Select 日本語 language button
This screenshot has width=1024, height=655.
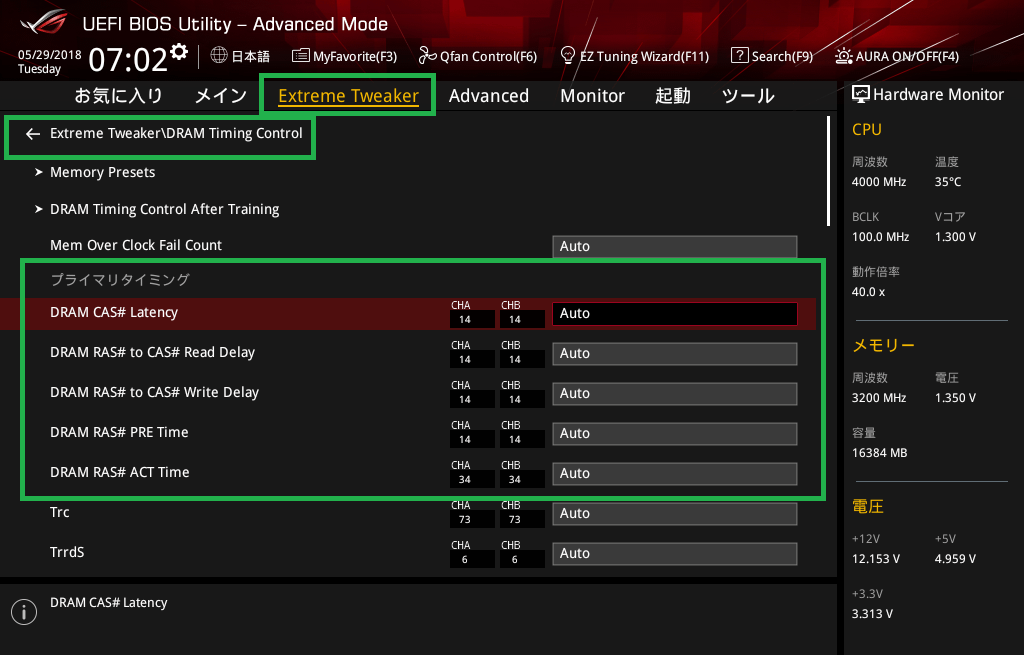pyautogui.click(x=251, y=56)
